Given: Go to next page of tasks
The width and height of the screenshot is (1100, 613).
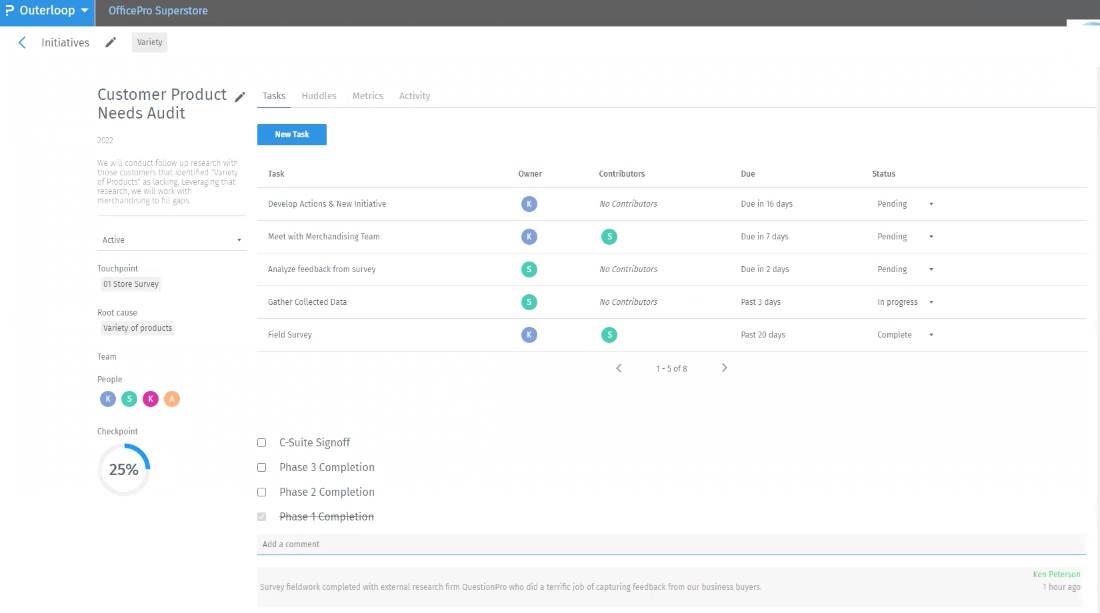Looking at the screenshot, I should click(x=724, y=368).
